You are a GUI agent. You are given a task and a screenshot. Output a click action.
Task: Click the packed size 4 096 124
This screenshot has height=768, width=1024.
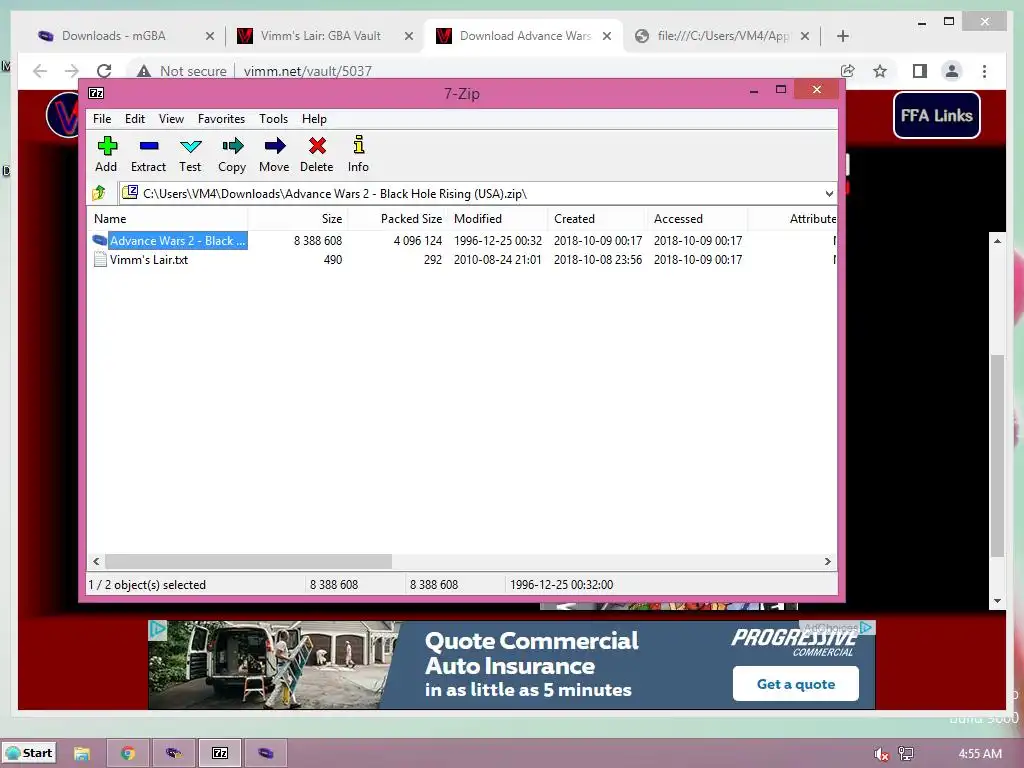418,241
